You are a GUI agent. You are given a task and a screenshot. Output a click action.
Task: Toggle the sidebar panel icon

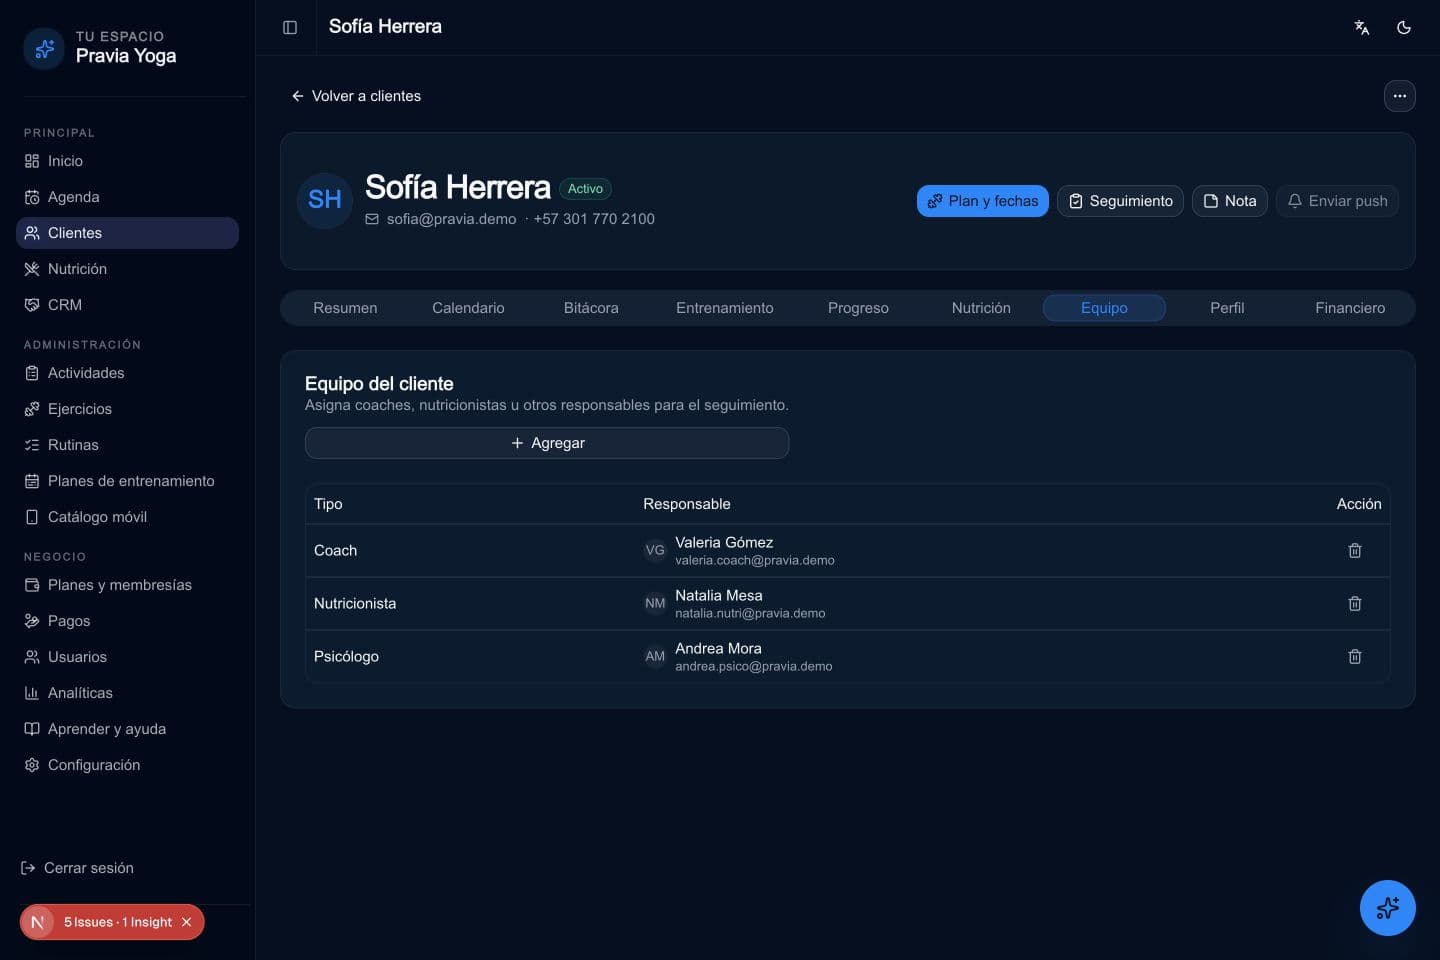pyautogui.click(x=290, y=27)
